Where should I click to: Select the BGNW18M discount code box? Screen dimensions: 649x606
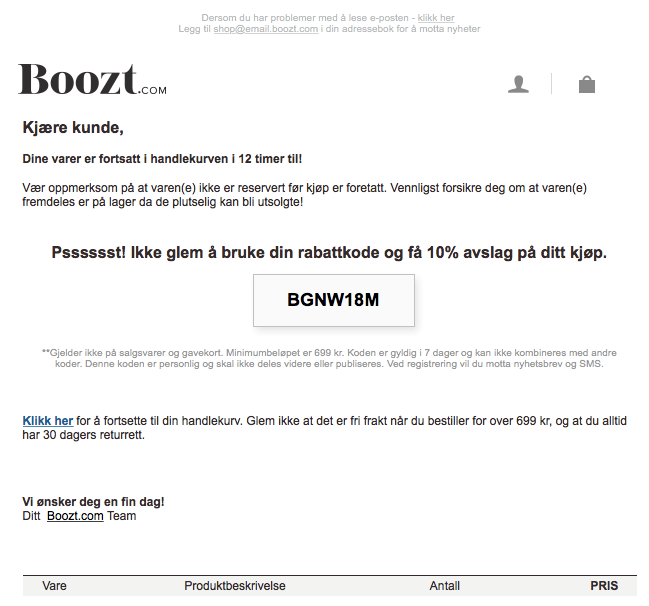tap(334, 300)
